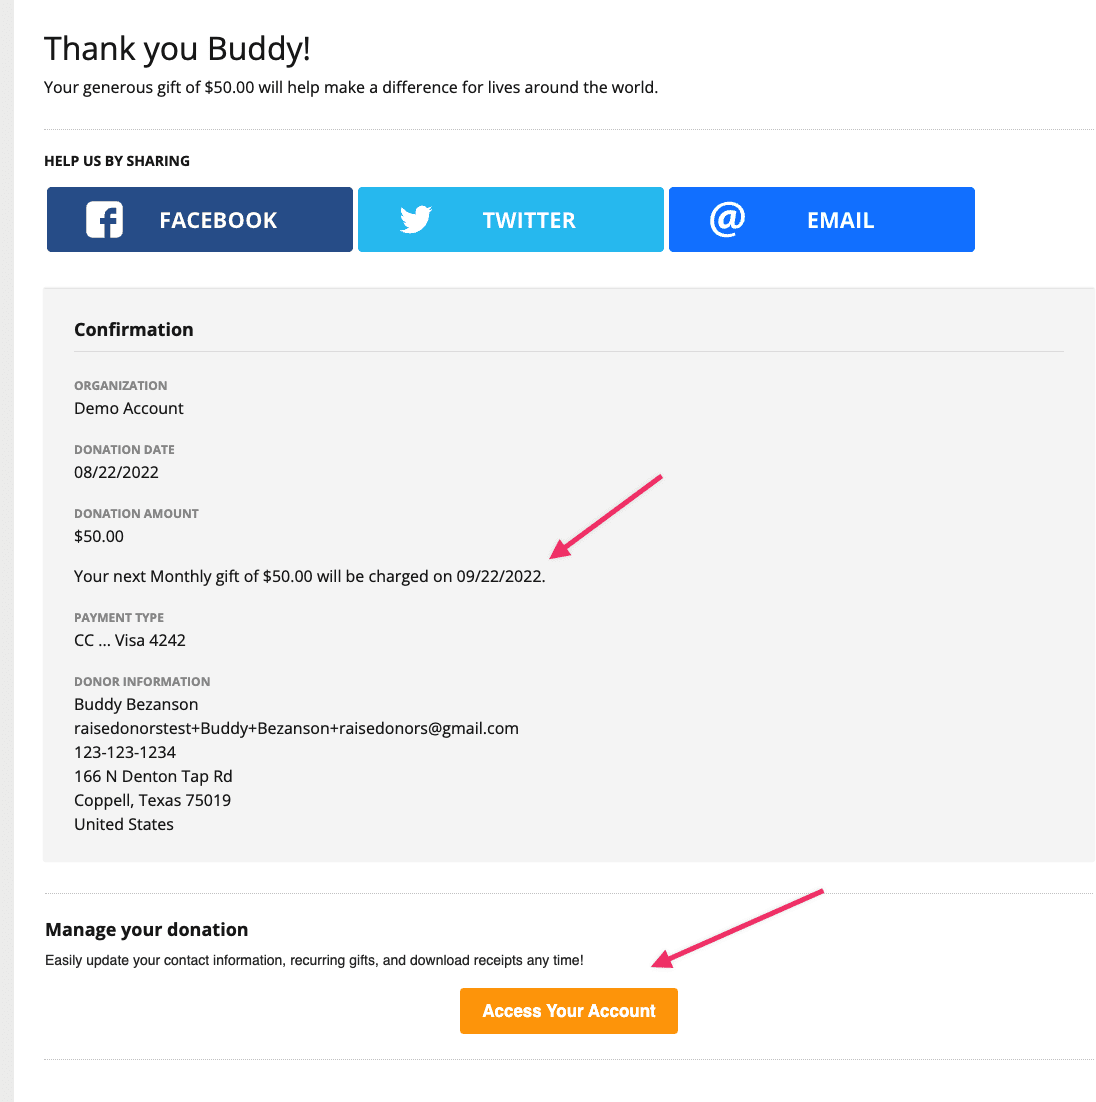This screenshot has width=1096, height=1102.
Task: Click the @ email icon
Action: pyautogui.click(x=727, y=219)
